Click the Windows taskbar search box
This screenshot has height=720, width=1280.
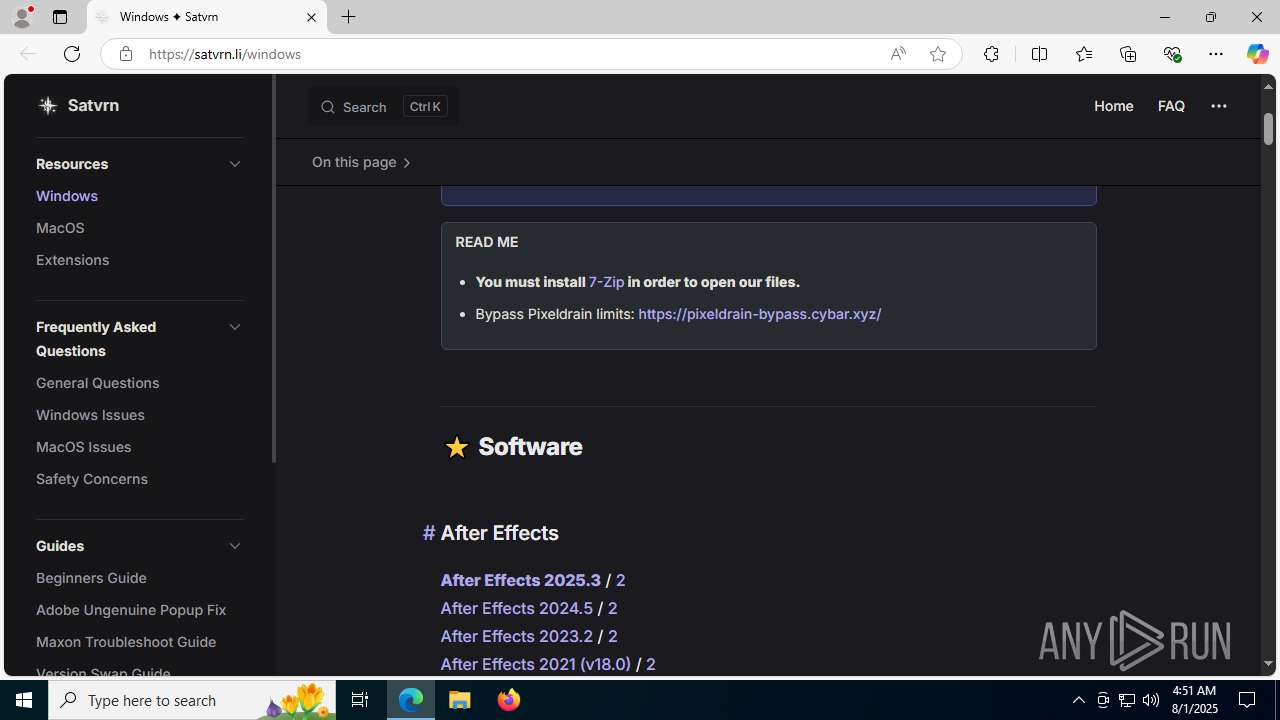point(191,700)
